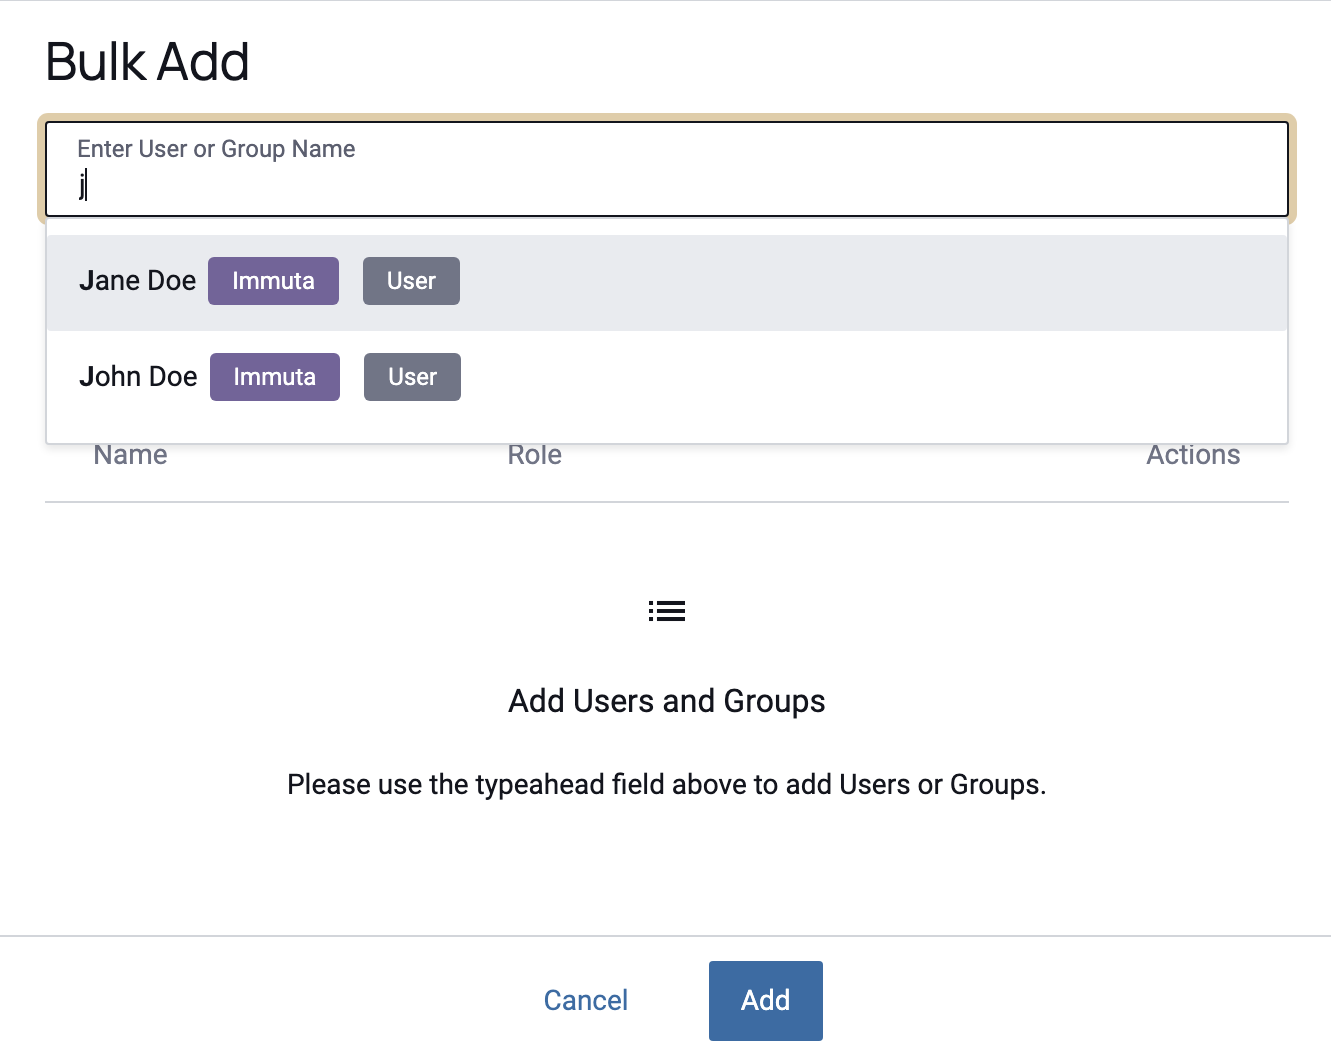Viewport: 1331px width, 1063px height.
Task: Choose John Doe from the suggestions
Action: [667, 377]
